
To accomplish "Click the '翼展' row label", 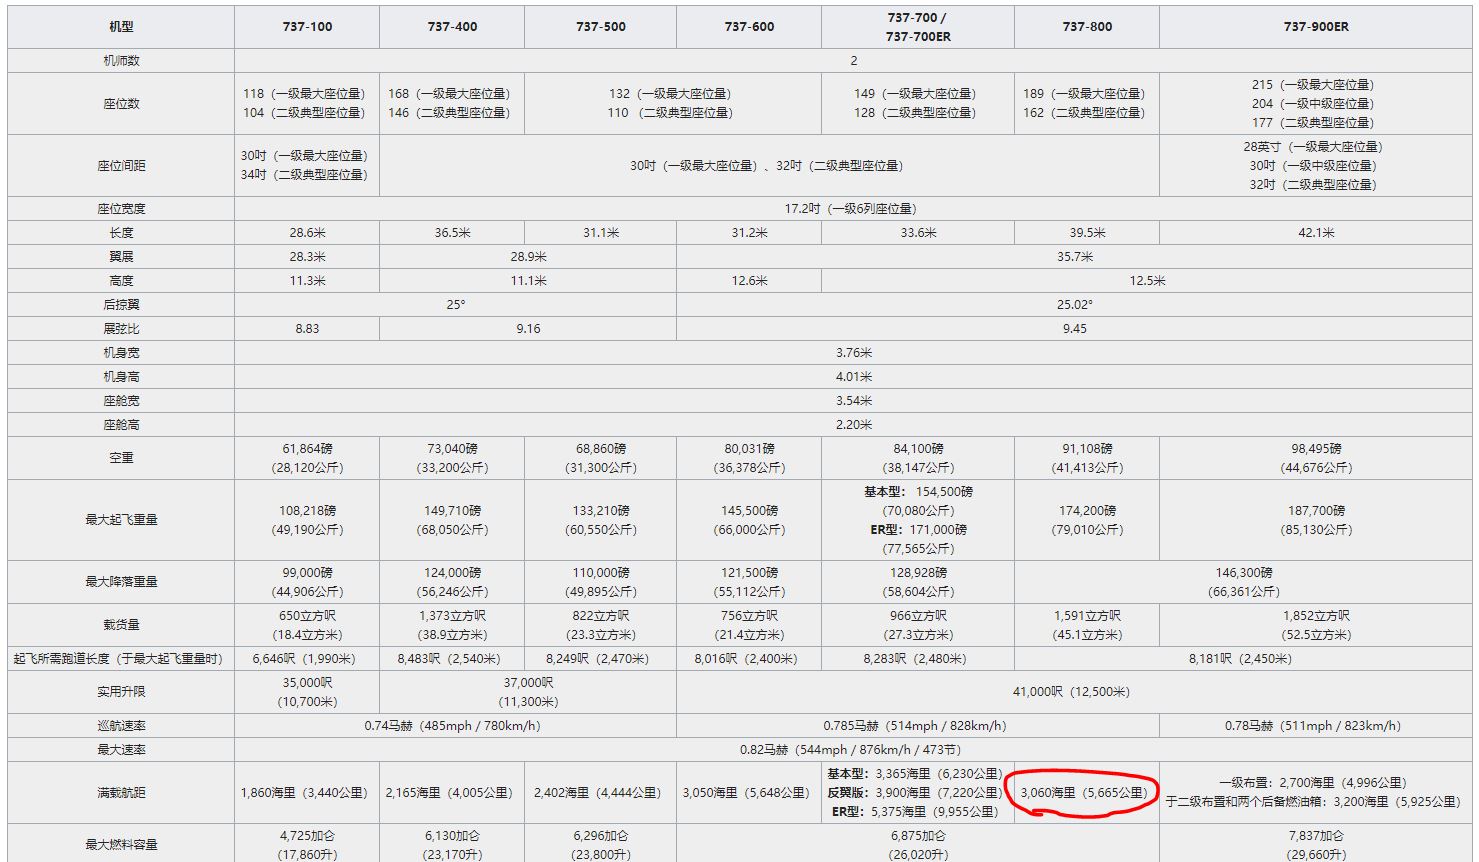I will (121, 256).
